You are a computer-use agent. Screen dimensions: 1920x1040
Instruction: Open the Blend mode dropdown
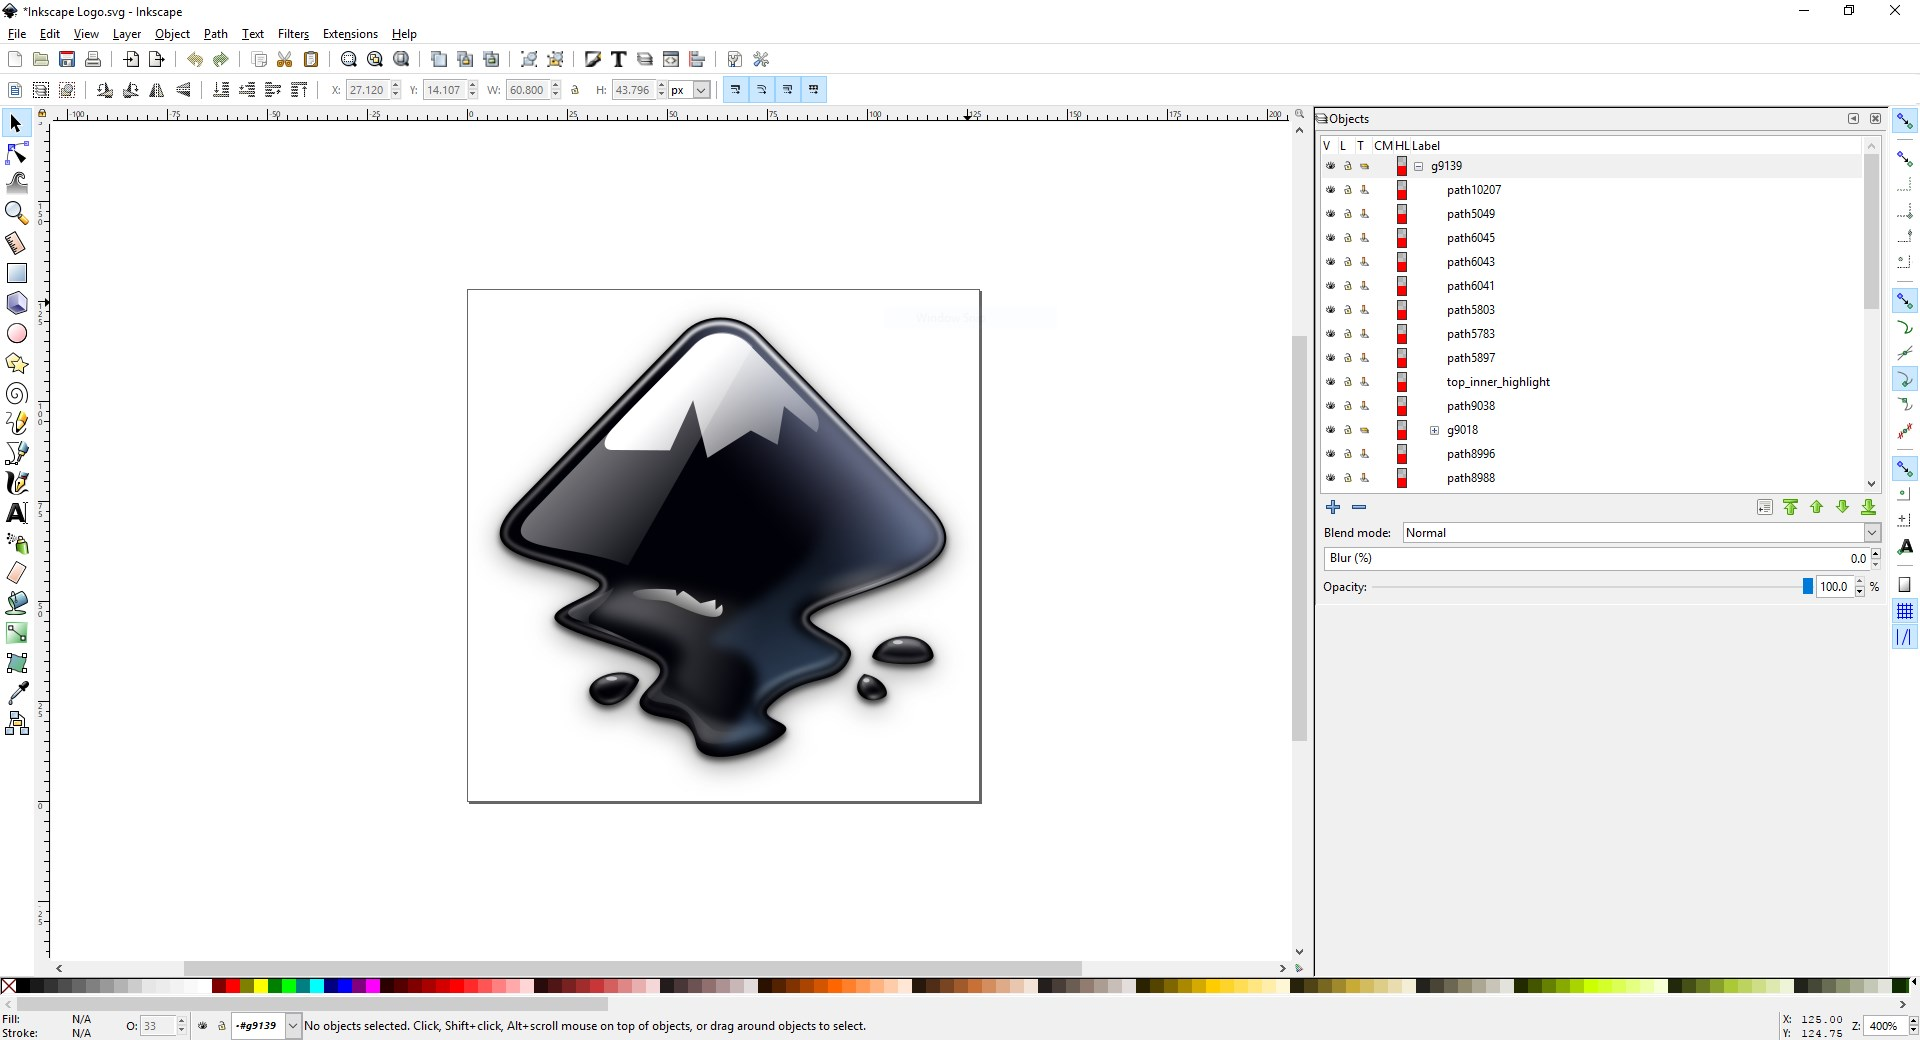tap(1870, 533)
